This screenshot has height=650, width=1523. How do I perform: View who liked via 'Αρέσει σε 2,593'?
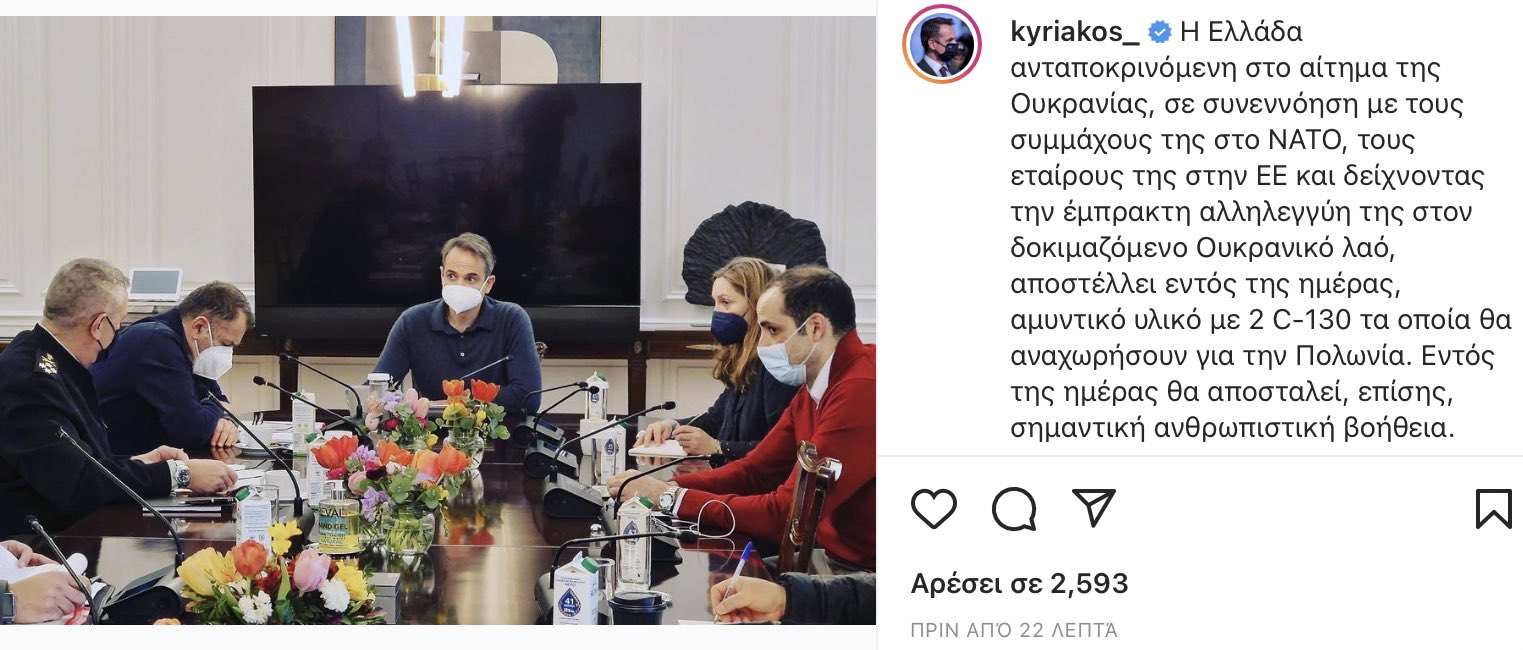coord(1019,584)
